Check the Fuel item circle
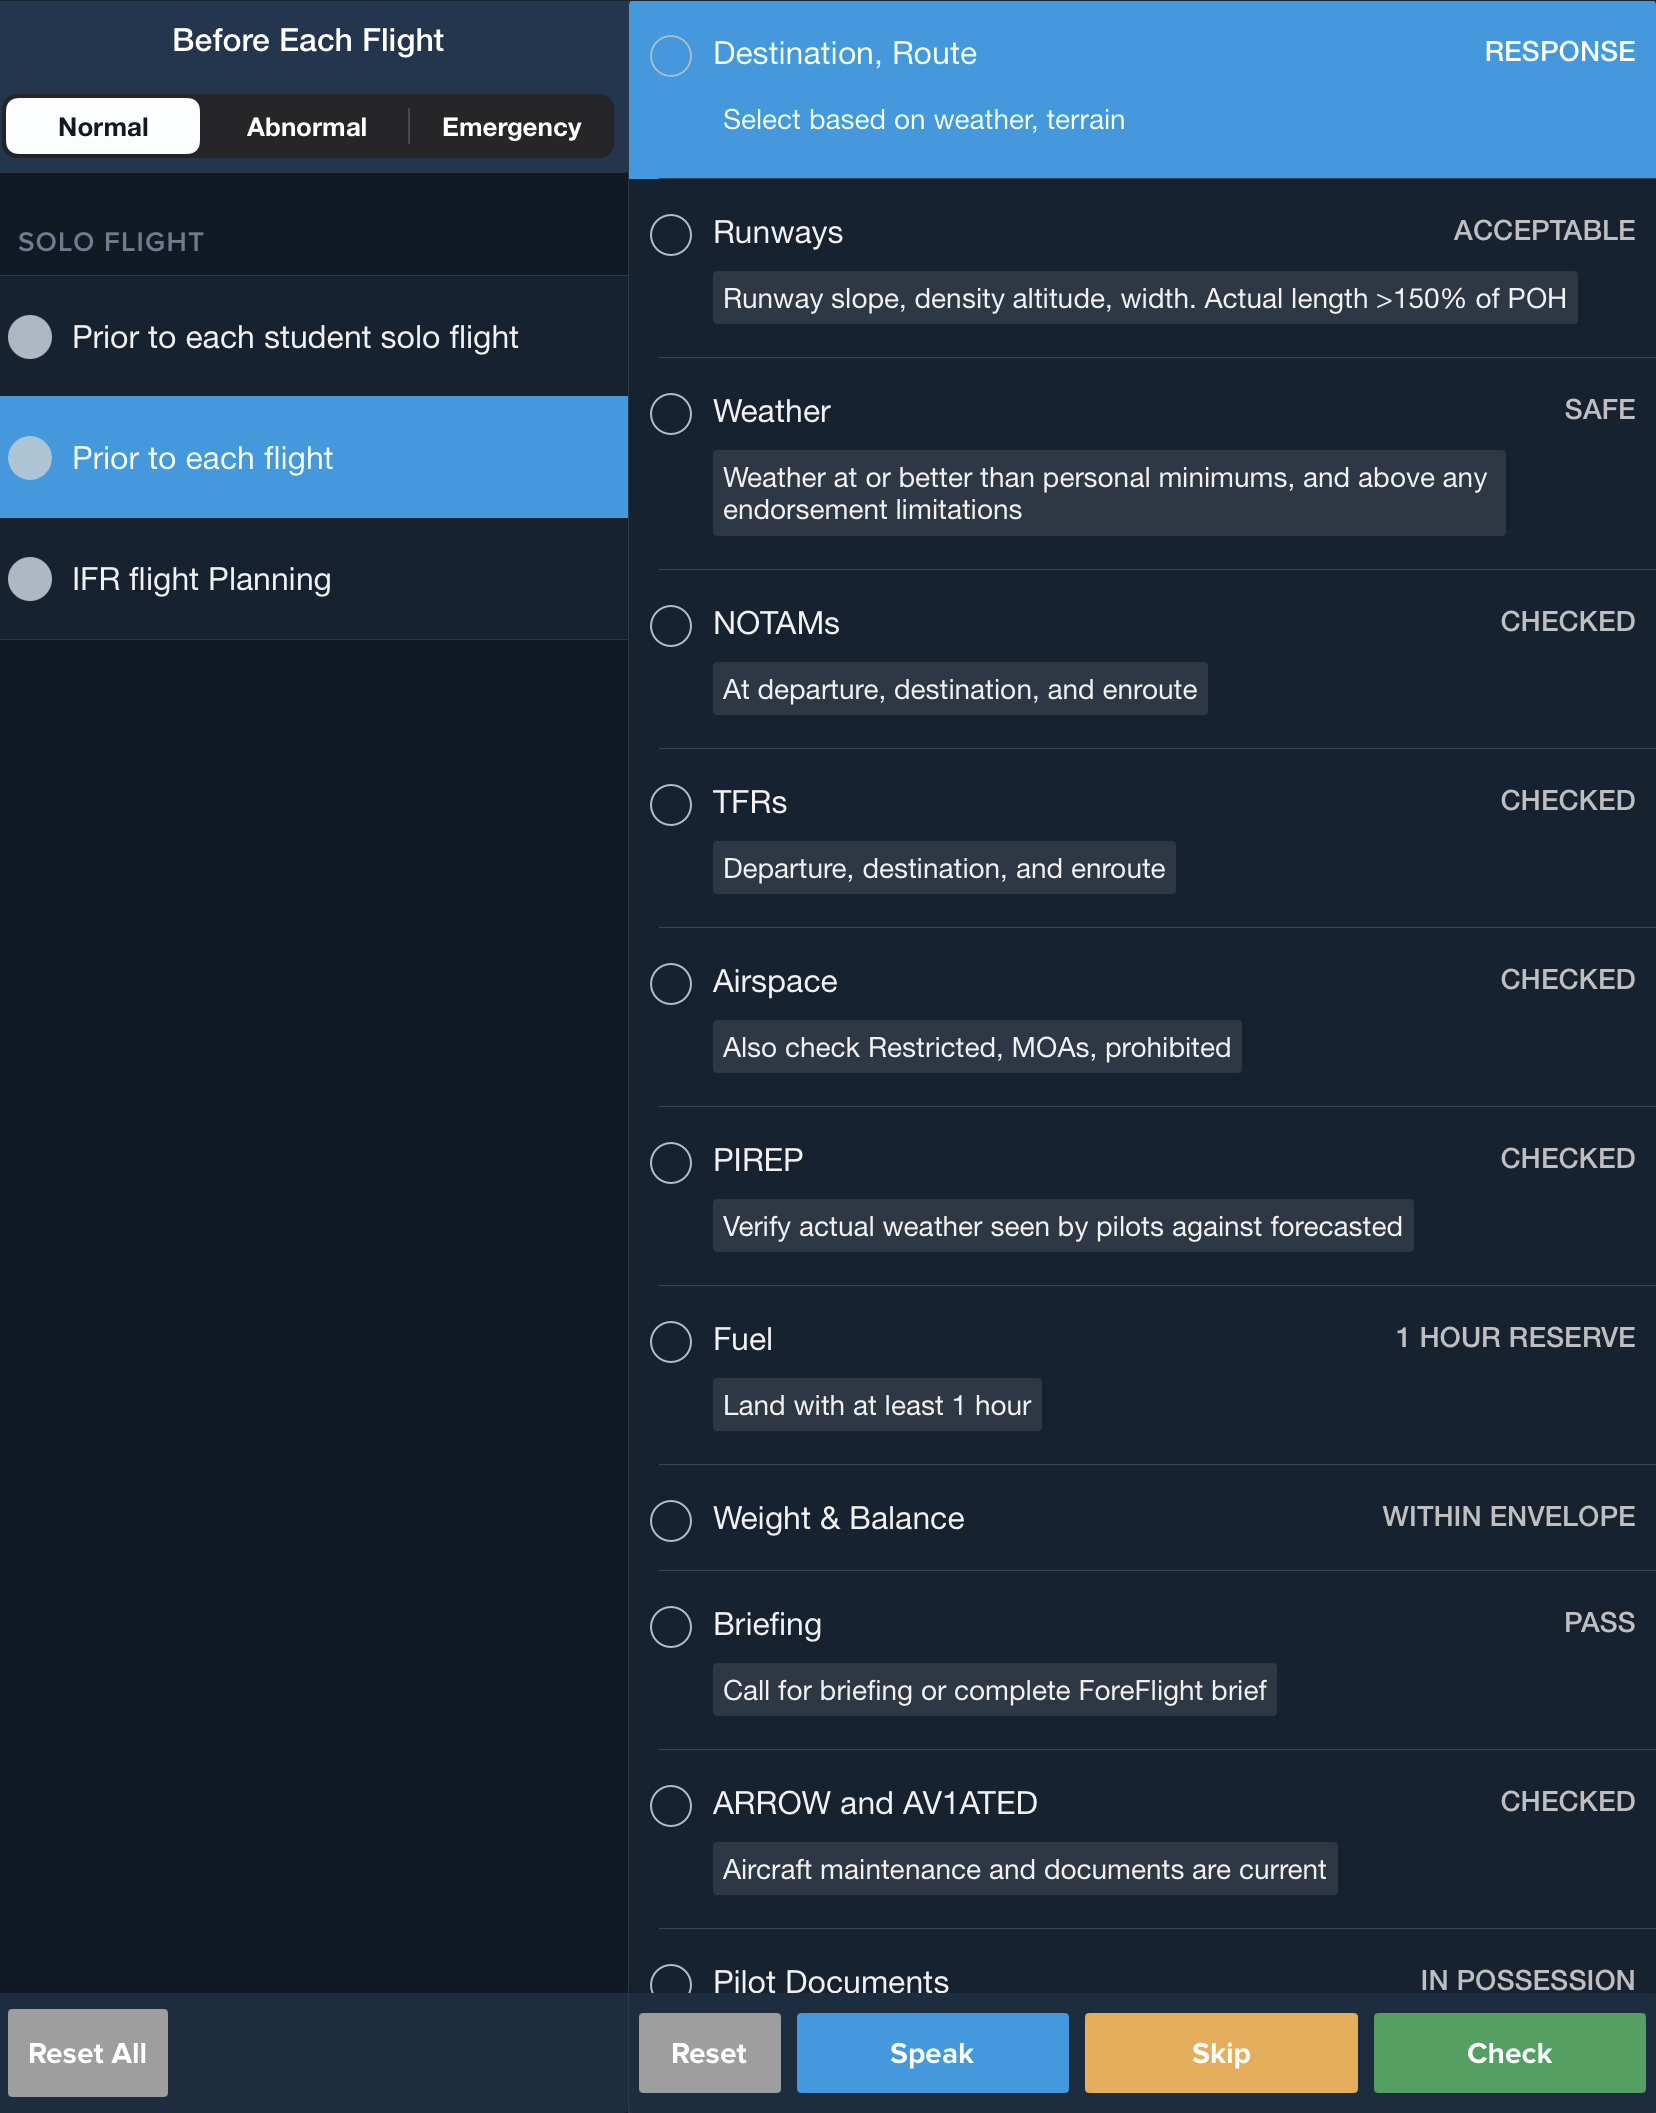1656x2113 pixels. pos(671,1341)
